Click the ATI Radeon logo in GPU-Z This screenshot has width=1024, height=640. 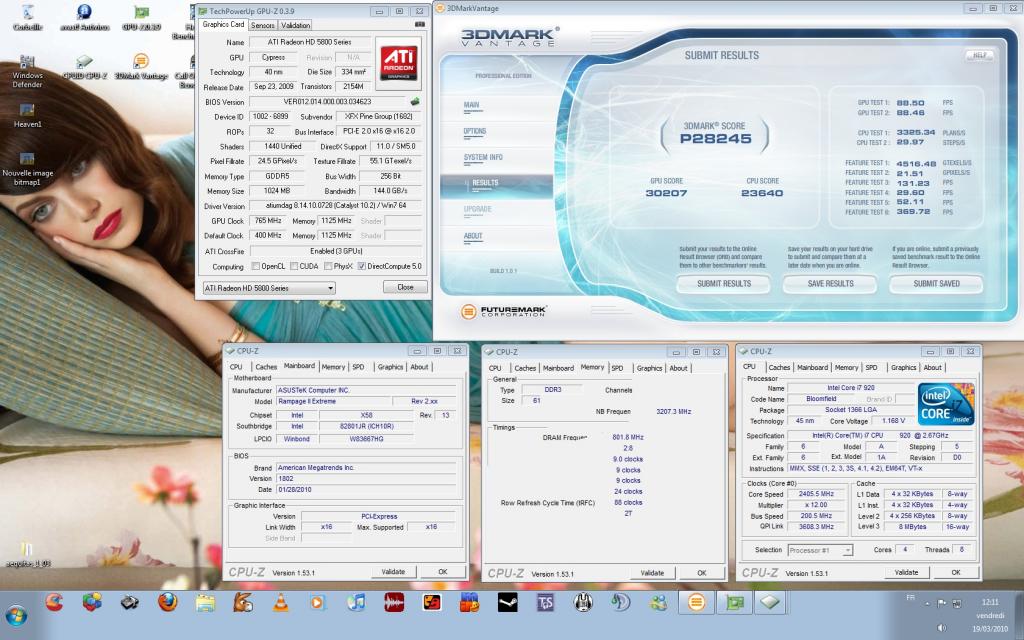pos(398,63)
